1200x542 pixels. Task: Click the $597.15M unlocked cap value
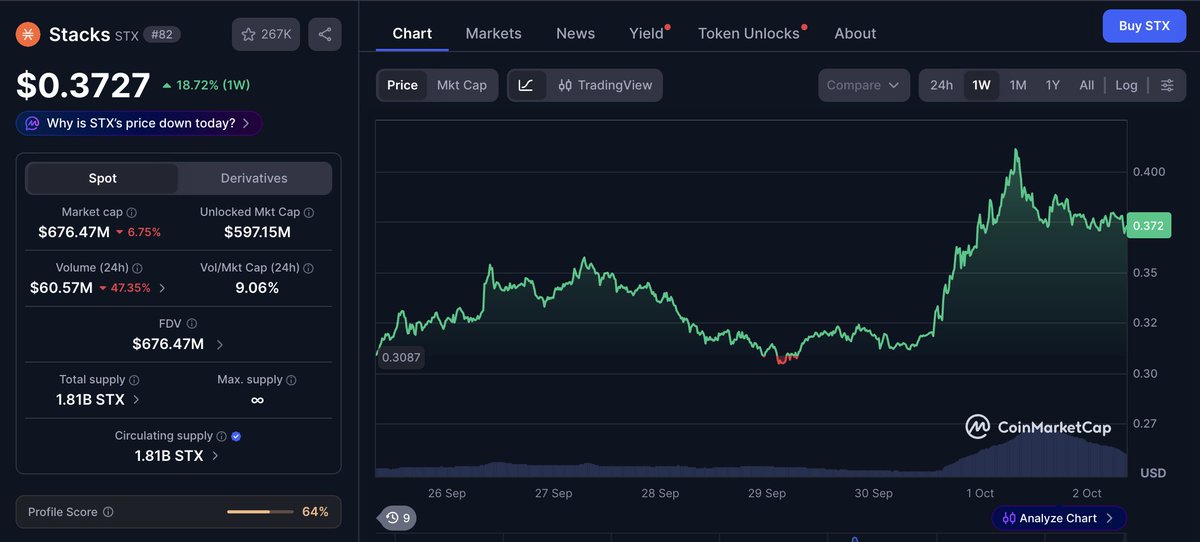click(257, 232)
